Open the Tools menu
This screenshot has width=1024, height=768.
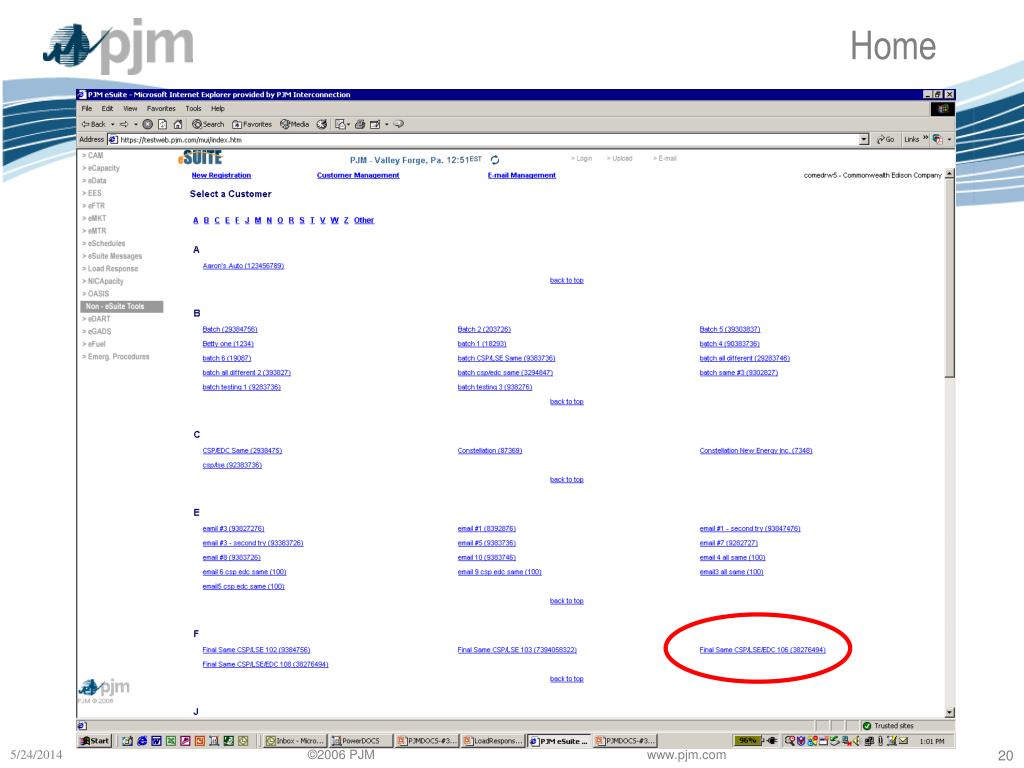tap(193, 108)
